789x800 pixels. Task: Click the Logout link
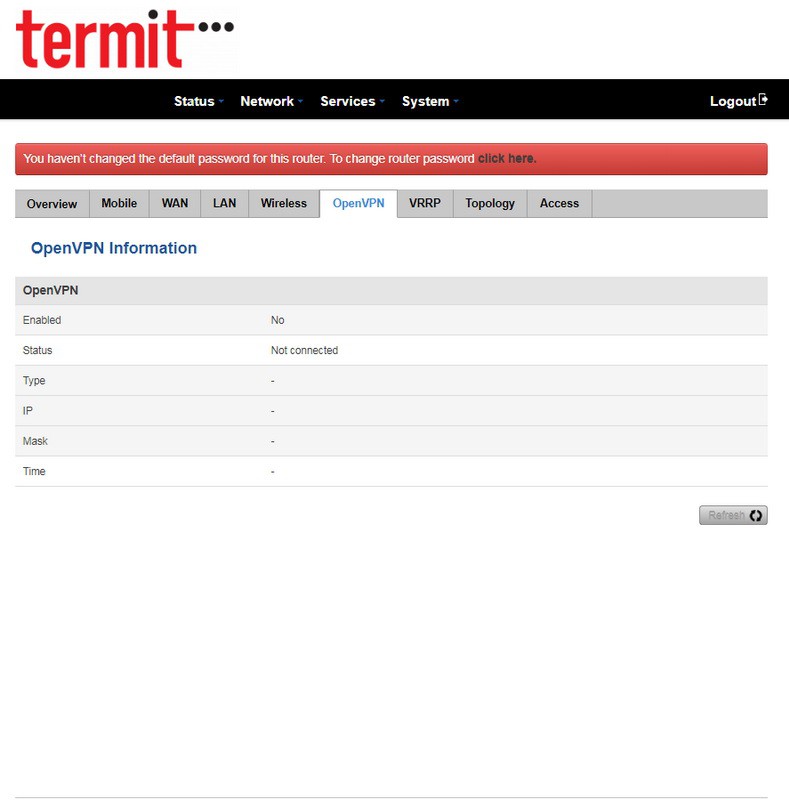tap(732, 101)
